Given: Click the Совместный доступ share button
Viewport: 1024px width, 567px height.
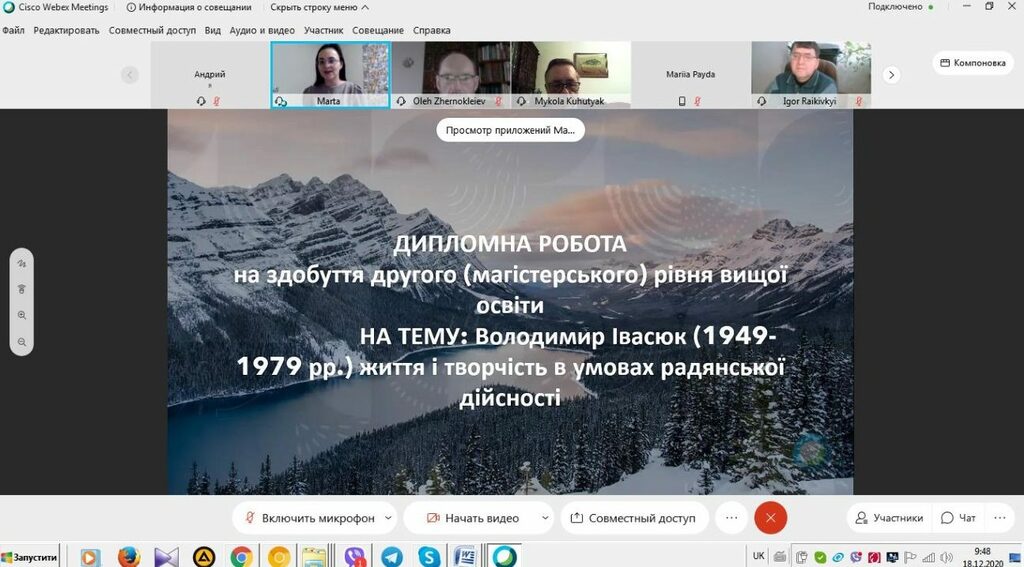Looking at the screenshot, I should point(633,518).
